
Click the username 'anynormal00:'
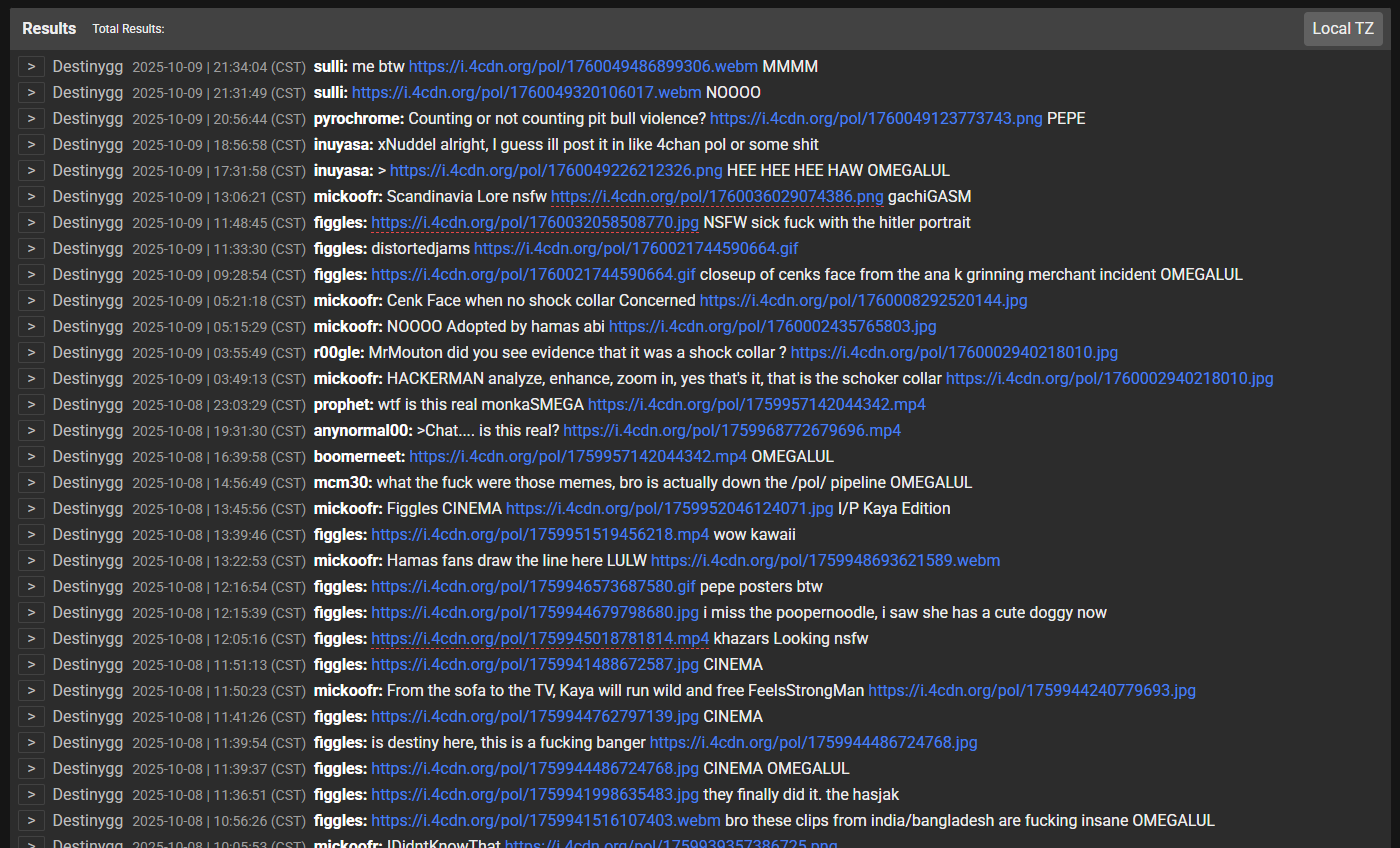coord(363,430)
